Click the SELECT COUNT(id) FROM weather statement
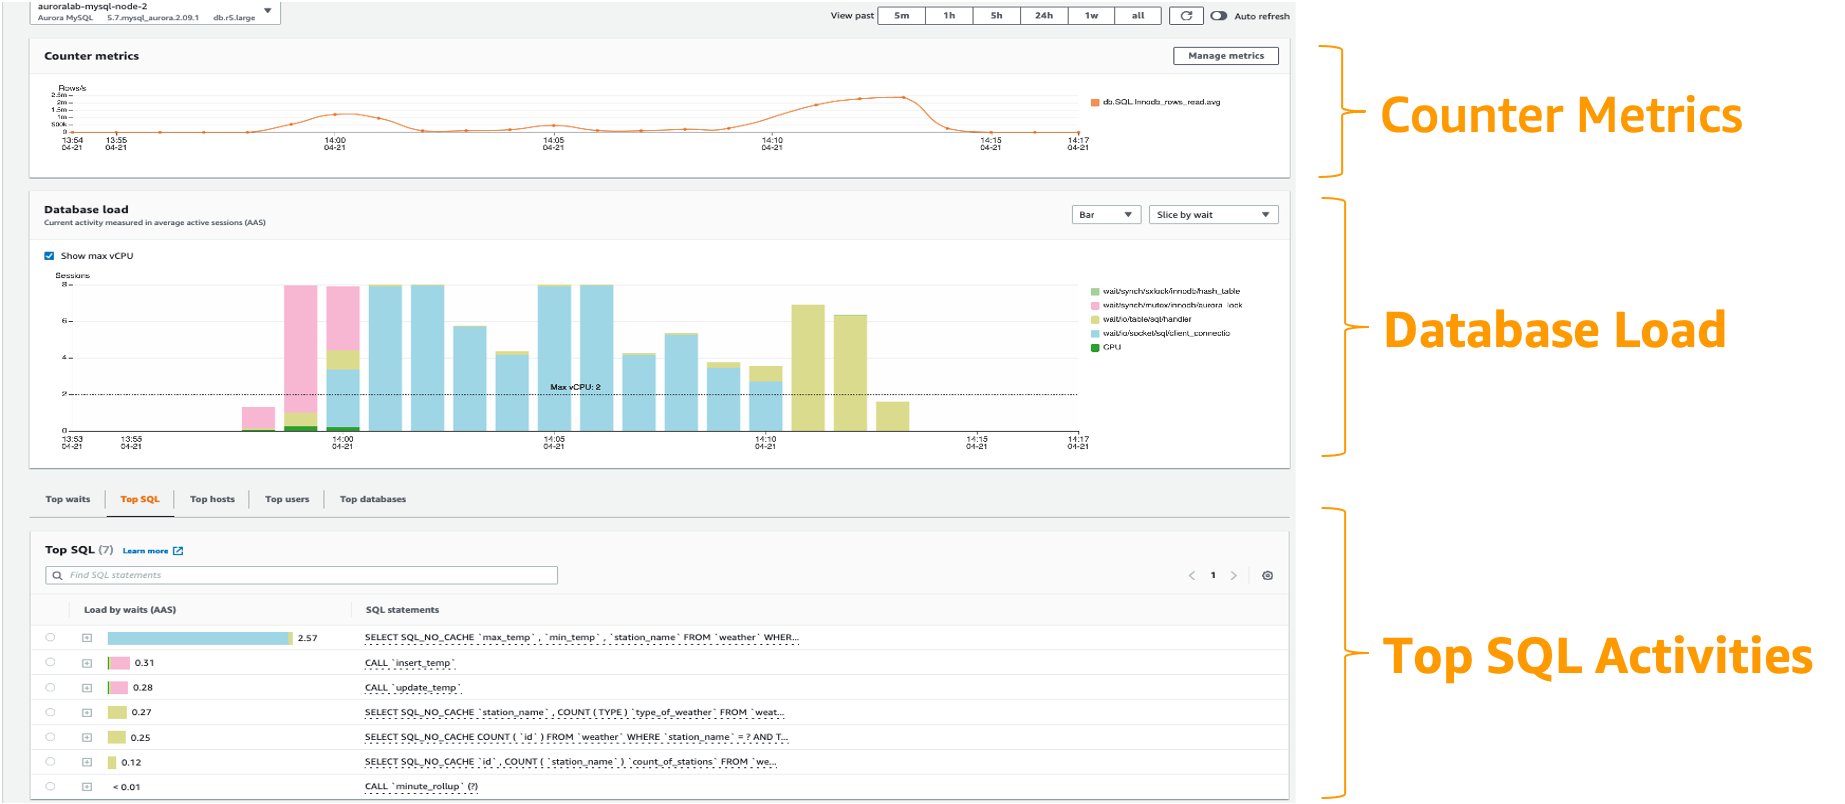Screen dimensions: 1845x804 tap(576, 738)
